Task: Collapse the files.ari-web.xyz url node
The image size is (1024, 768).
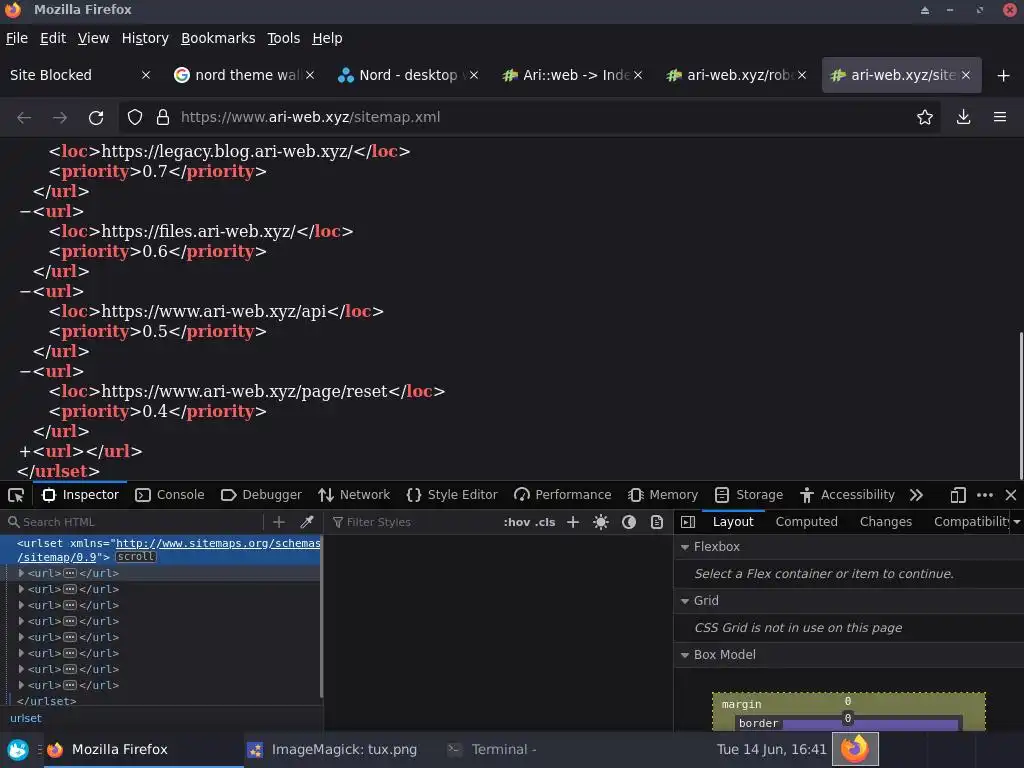Action: (25, 212)
